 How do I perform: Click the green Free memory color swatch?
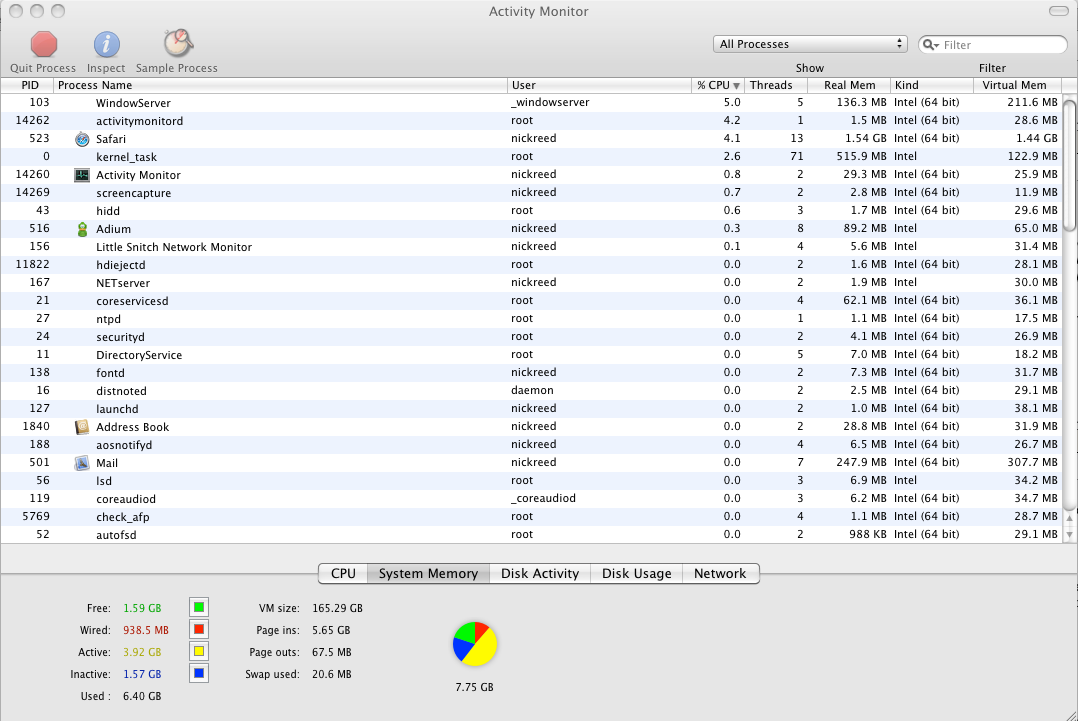click(x=199, y=608)
